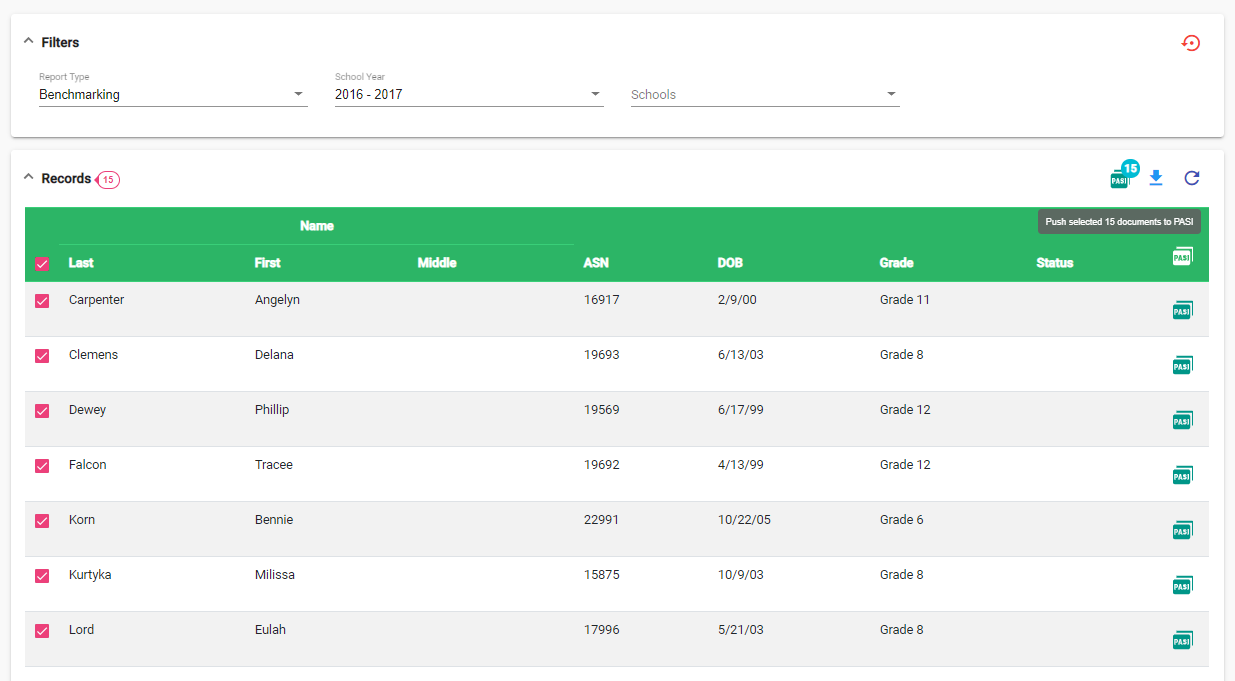Click the download records icon

pos(1156,178)
